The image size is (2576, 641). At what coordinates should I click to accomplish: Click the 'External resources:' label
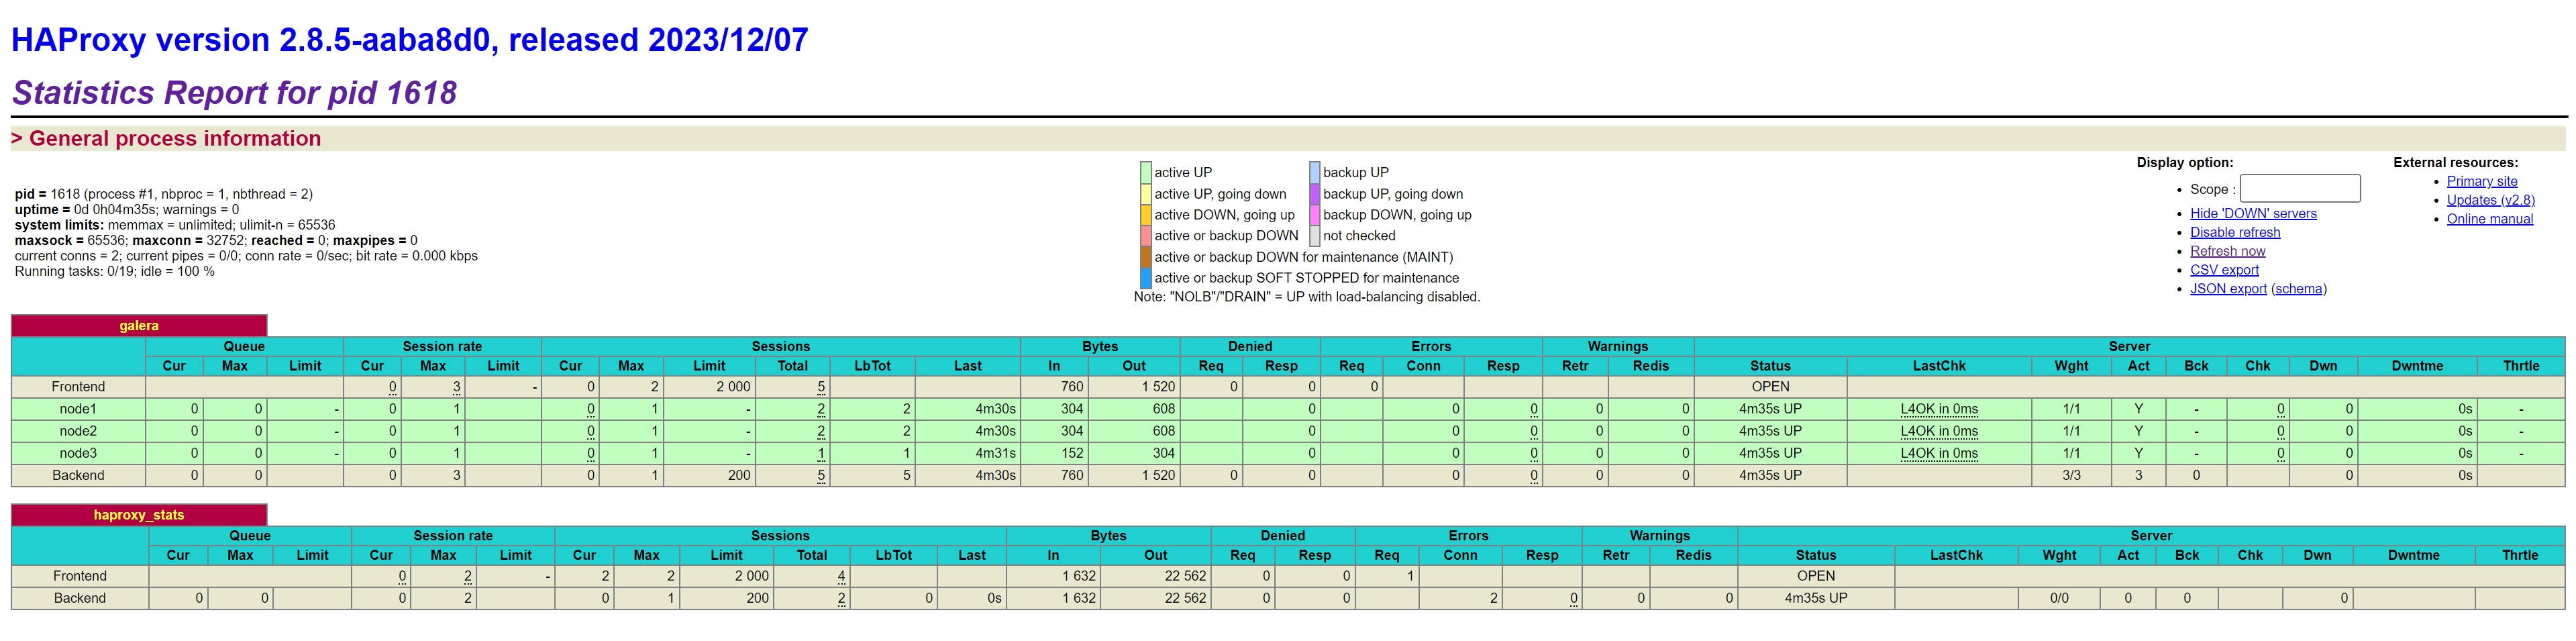click(2456, 163)
